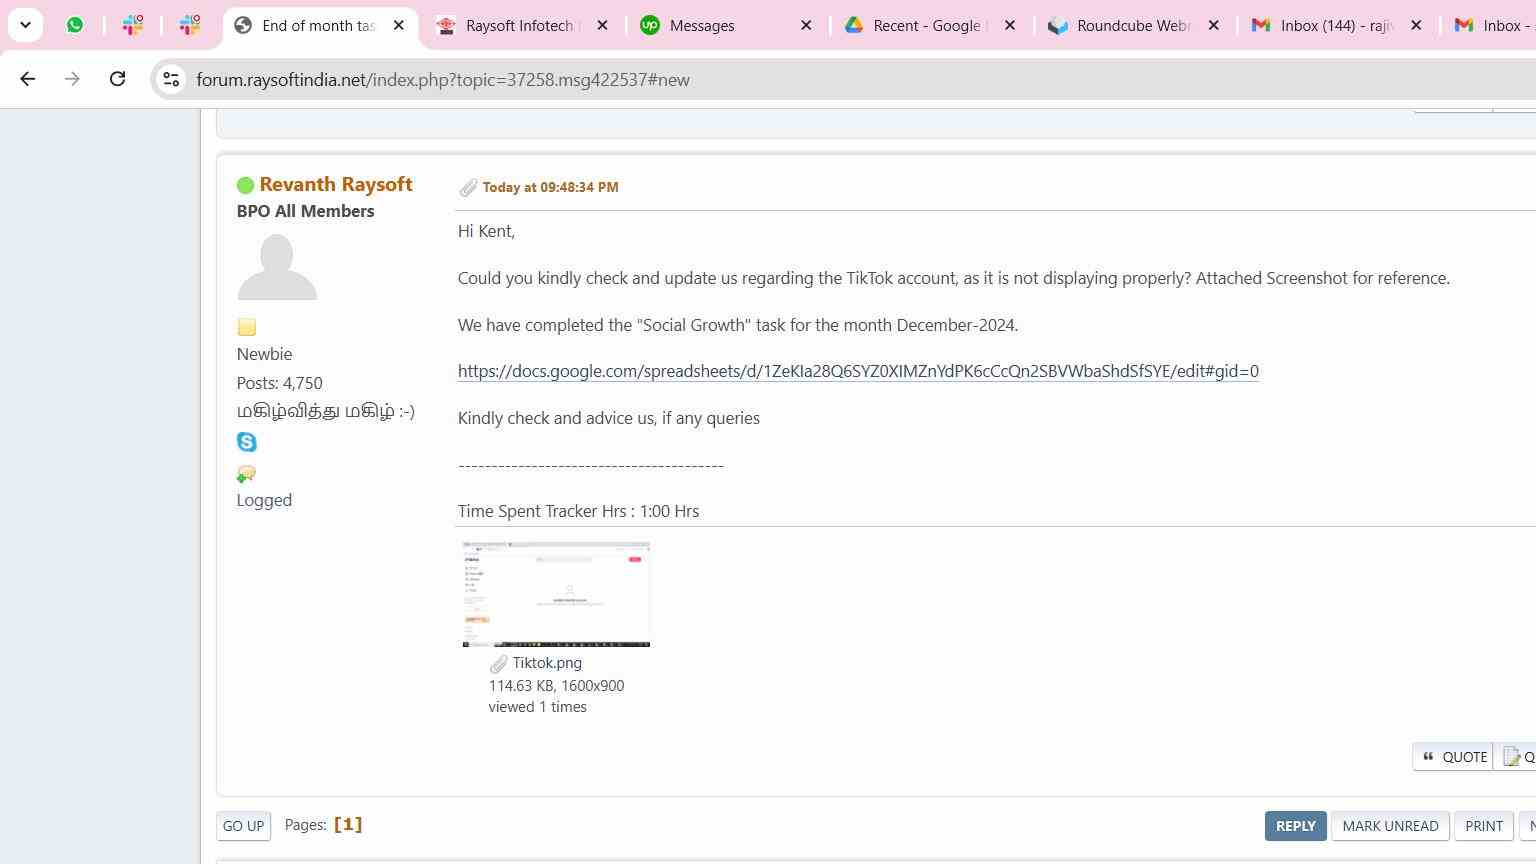The image size is (1536, 864).
Task: Enlarge the Tiktok.png screenshot thumbnail
Action: [556, 594]
